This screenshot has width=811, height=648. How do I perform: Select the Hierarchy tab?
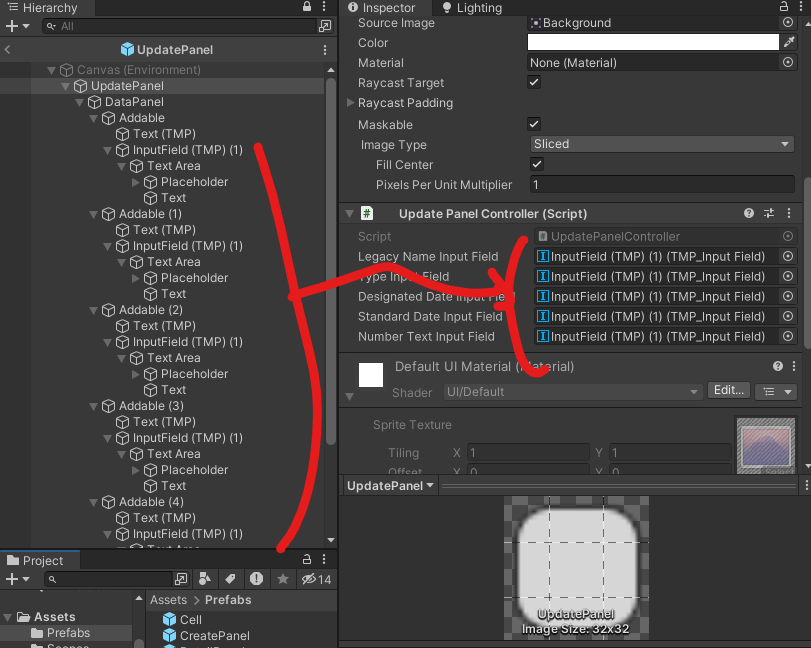(42, 7)
